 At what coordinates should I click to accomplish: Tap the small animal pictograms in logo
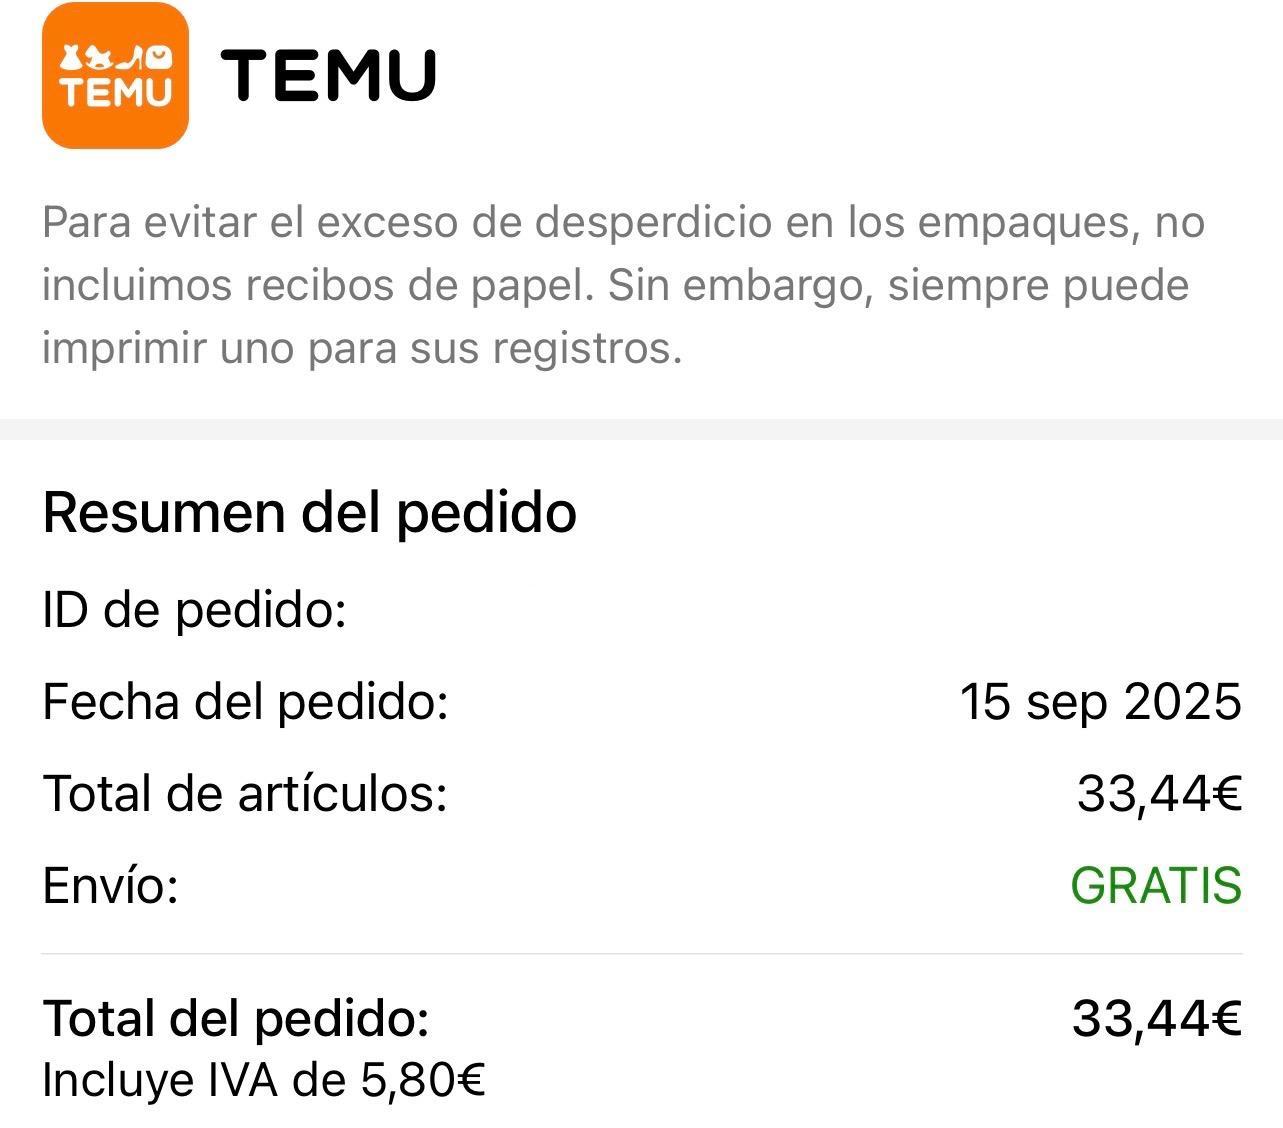(x=116, y=57)
